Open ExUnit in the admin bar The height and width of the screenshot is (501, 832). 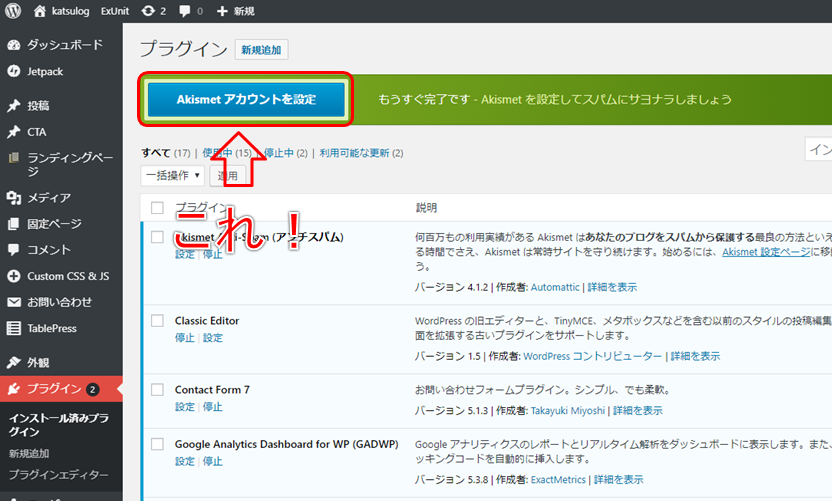pyautogui.click(x=115, y=11)
